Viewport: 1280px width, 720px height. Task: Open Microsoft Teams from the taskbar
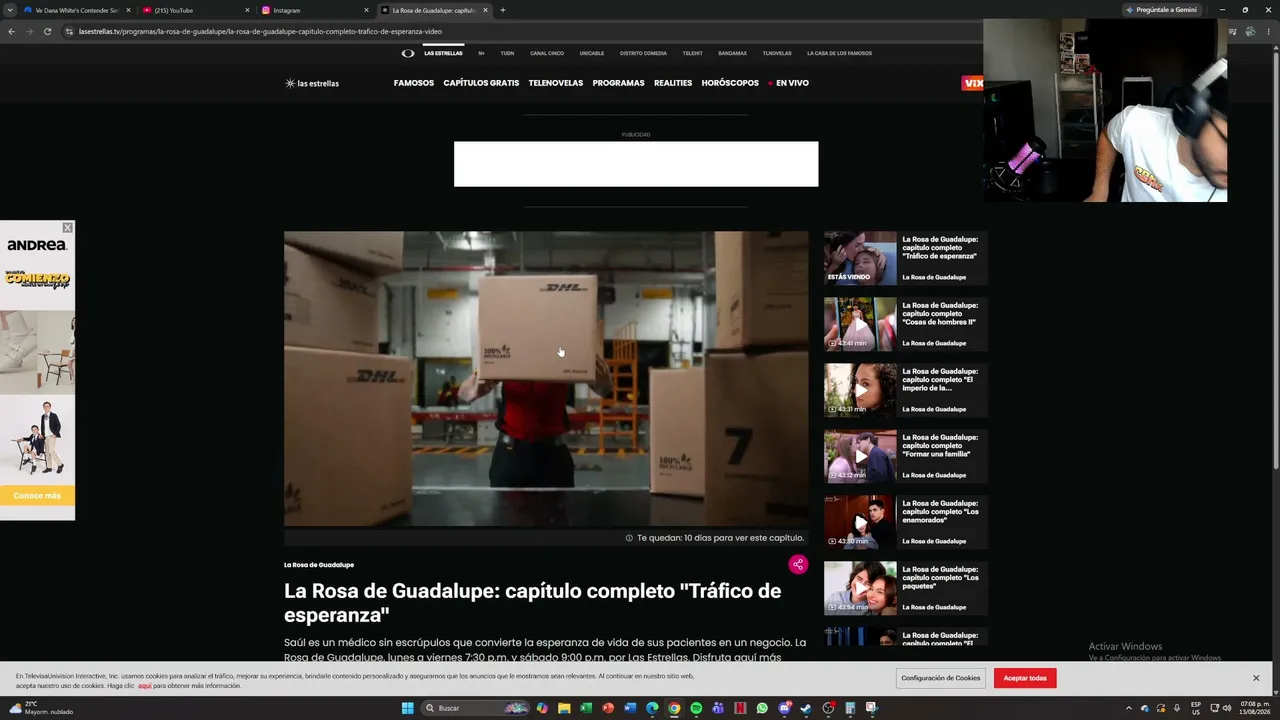click(718, 708)
